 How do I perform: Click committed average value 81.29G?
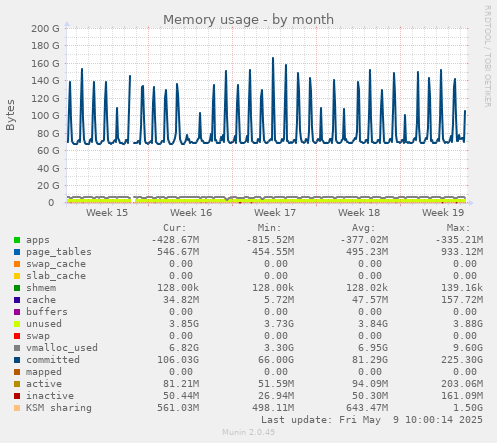point(370,360)
